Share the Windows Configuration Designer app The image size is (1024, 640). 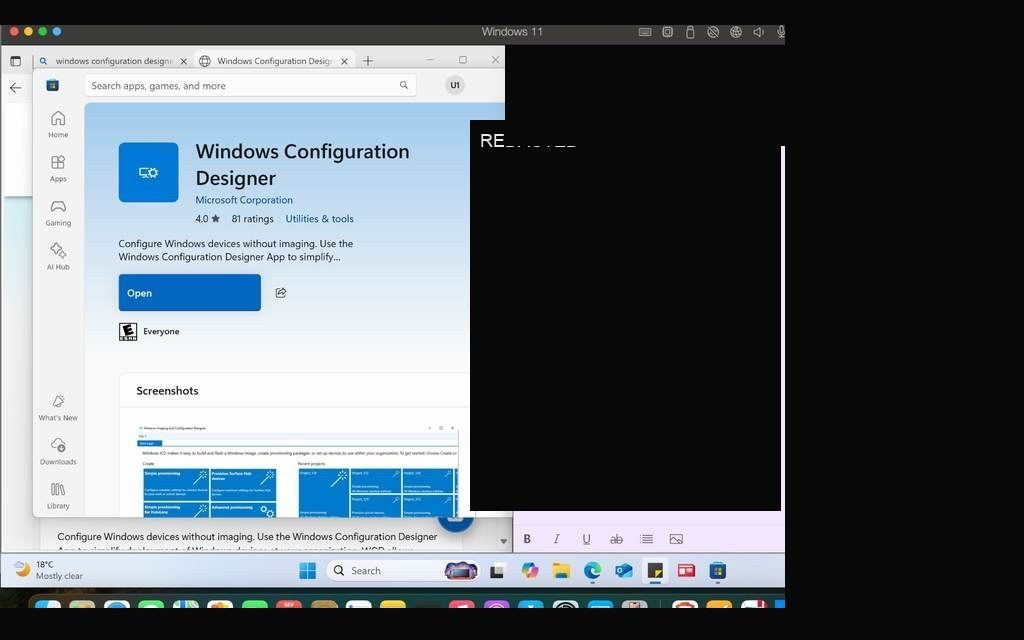281,293
